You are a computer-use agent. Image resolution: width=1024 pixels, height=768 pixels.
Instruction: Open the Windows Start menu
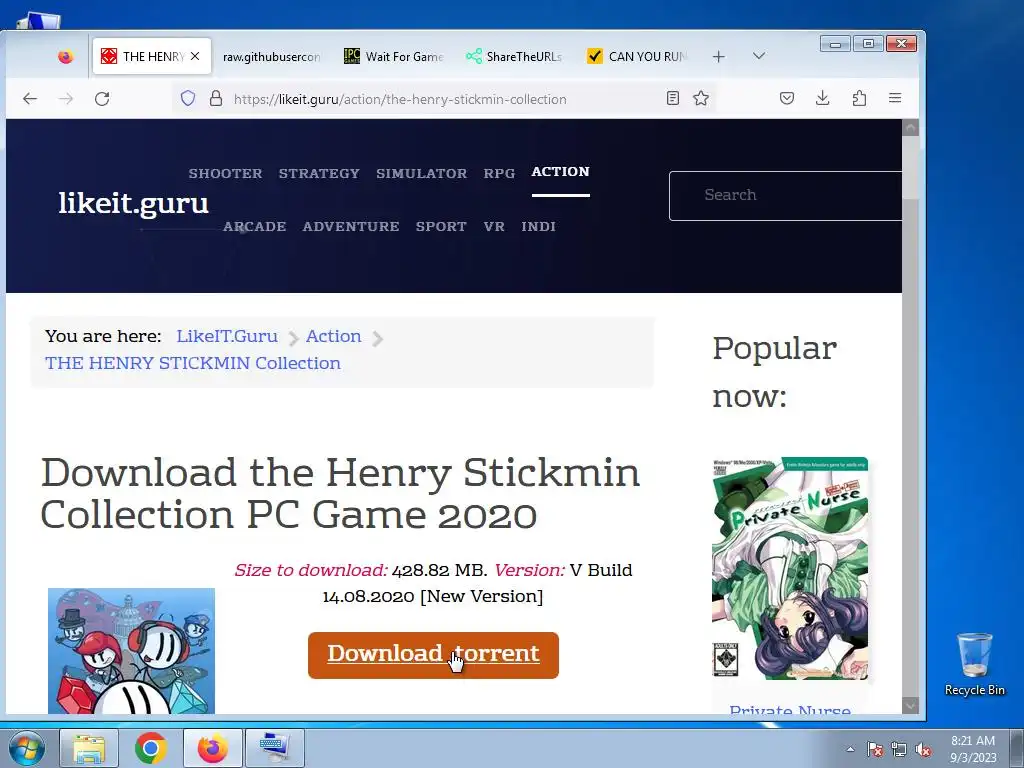click(27, 748)
